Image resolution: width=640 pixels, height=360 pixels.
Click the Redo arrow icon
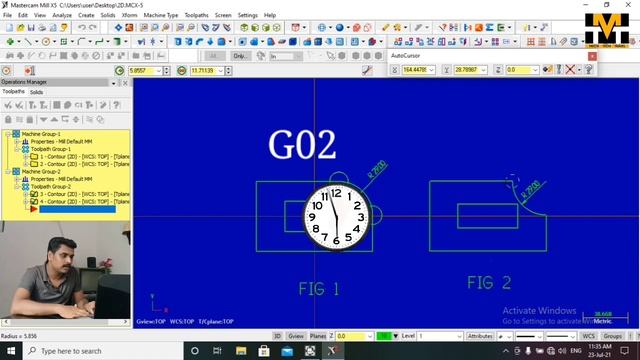(93, 28)
